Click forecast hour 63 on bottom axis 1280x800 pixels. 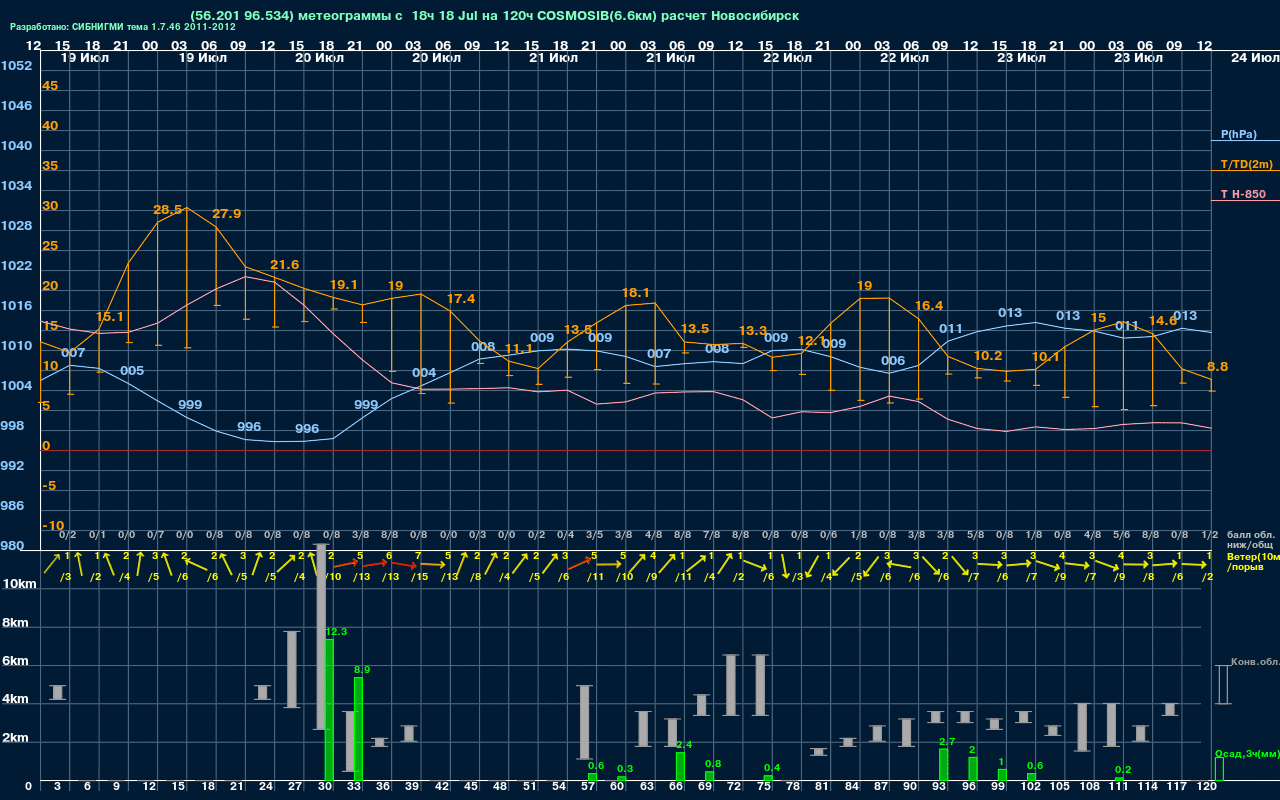tap(647, 787)
